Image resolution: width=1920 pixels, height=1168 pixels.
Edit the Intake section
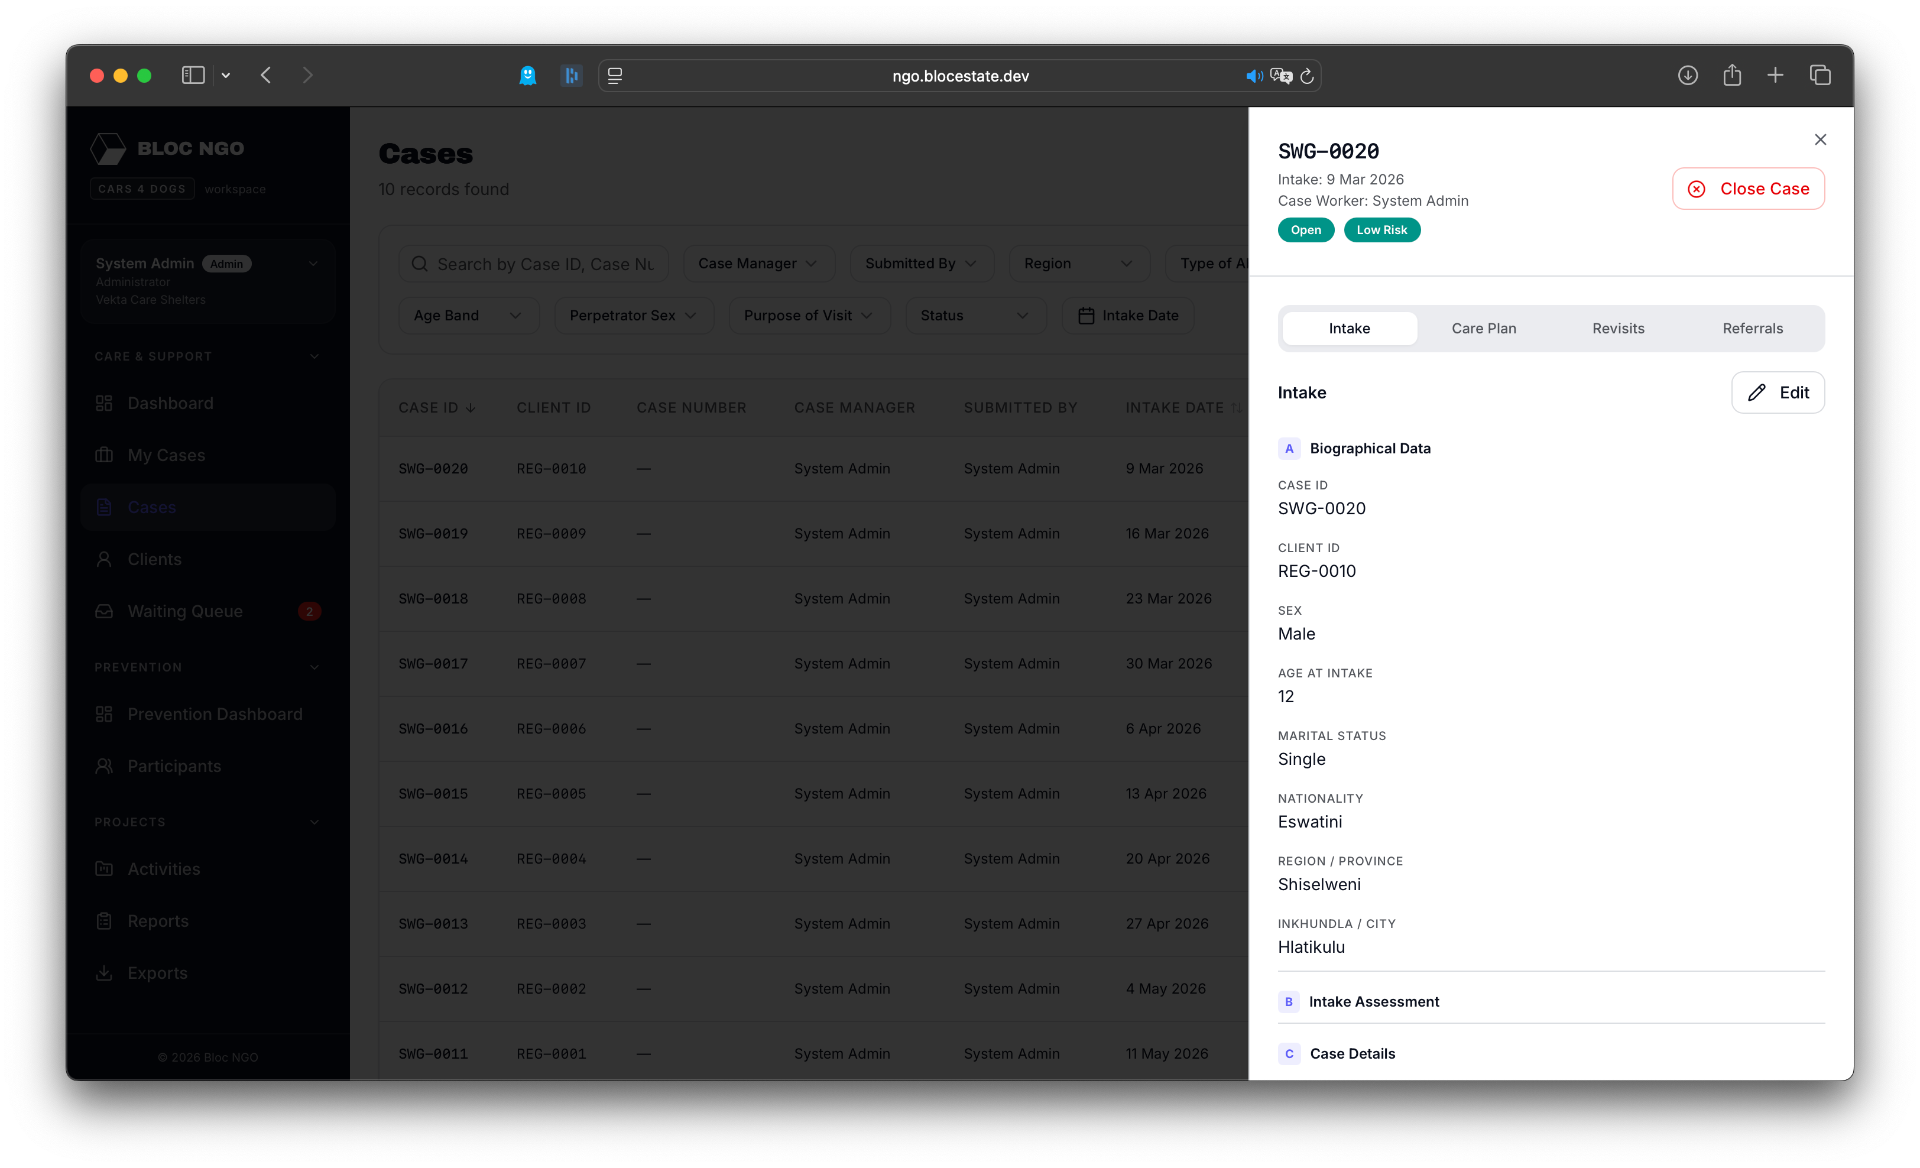(1778, 393)
